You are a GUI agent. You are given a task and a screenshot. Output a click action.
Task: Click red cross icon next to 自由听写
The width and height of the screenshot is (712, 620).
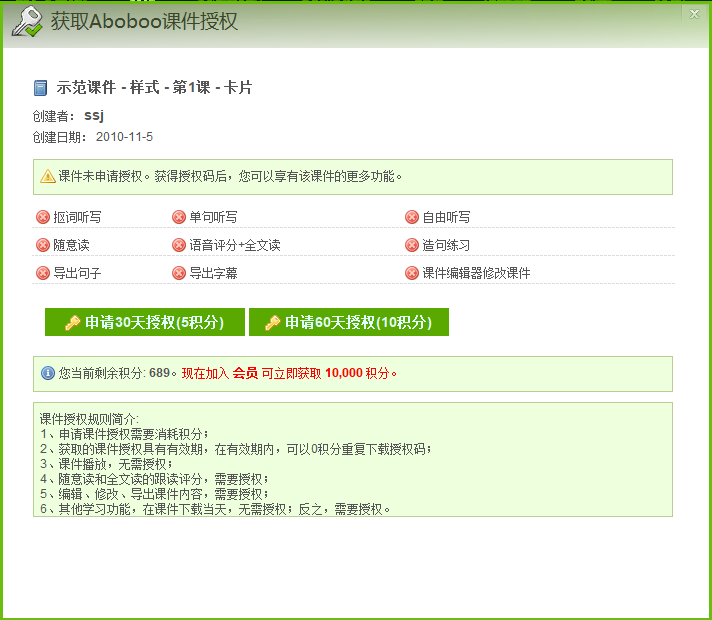click(412, 217)
